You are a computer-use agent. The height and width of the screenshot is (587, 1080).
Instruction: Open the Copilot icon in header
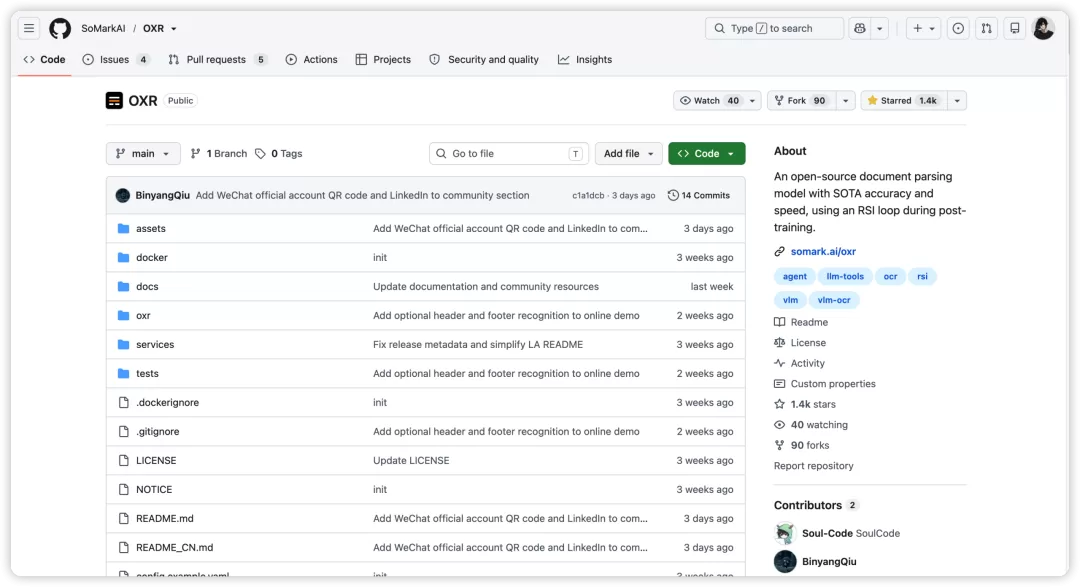point(860,28)
